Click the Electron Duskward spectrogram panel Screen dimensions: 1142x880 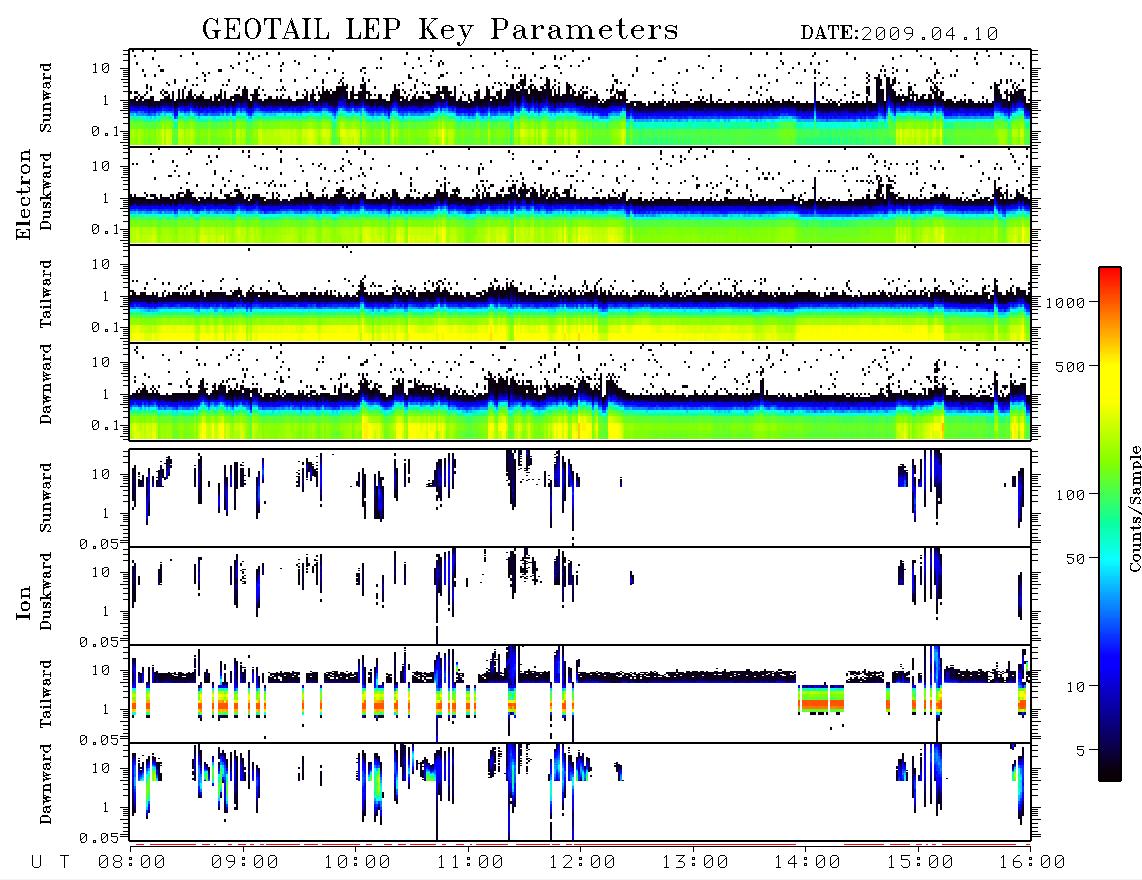[580, 195]
